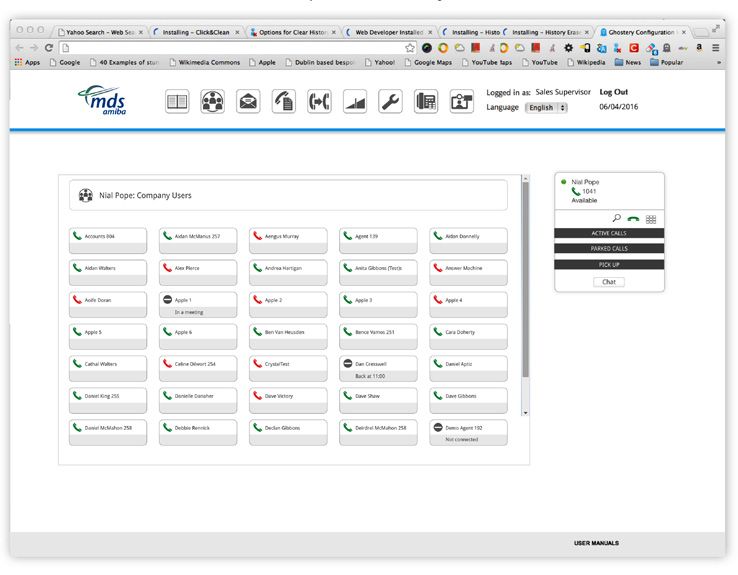738x575 pixels.
Task: Switch to the Yahoo Search browser tab
Action: point(99,32)
